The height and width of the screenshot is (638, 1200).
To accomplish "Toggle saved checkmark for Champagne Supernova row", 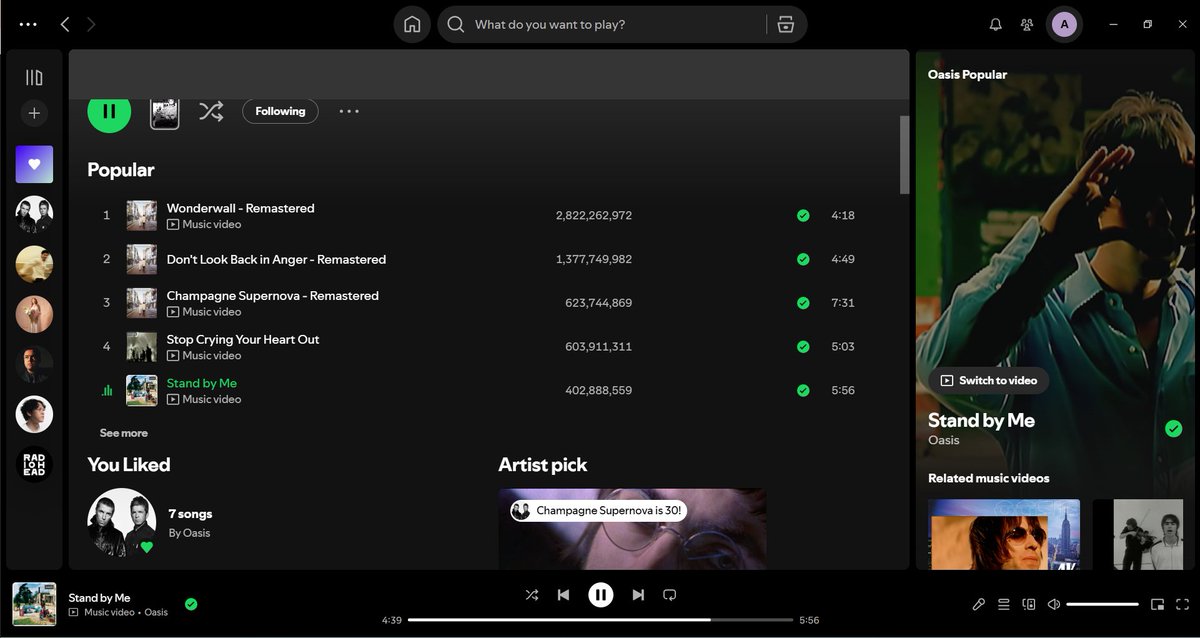I will point(803,303).
